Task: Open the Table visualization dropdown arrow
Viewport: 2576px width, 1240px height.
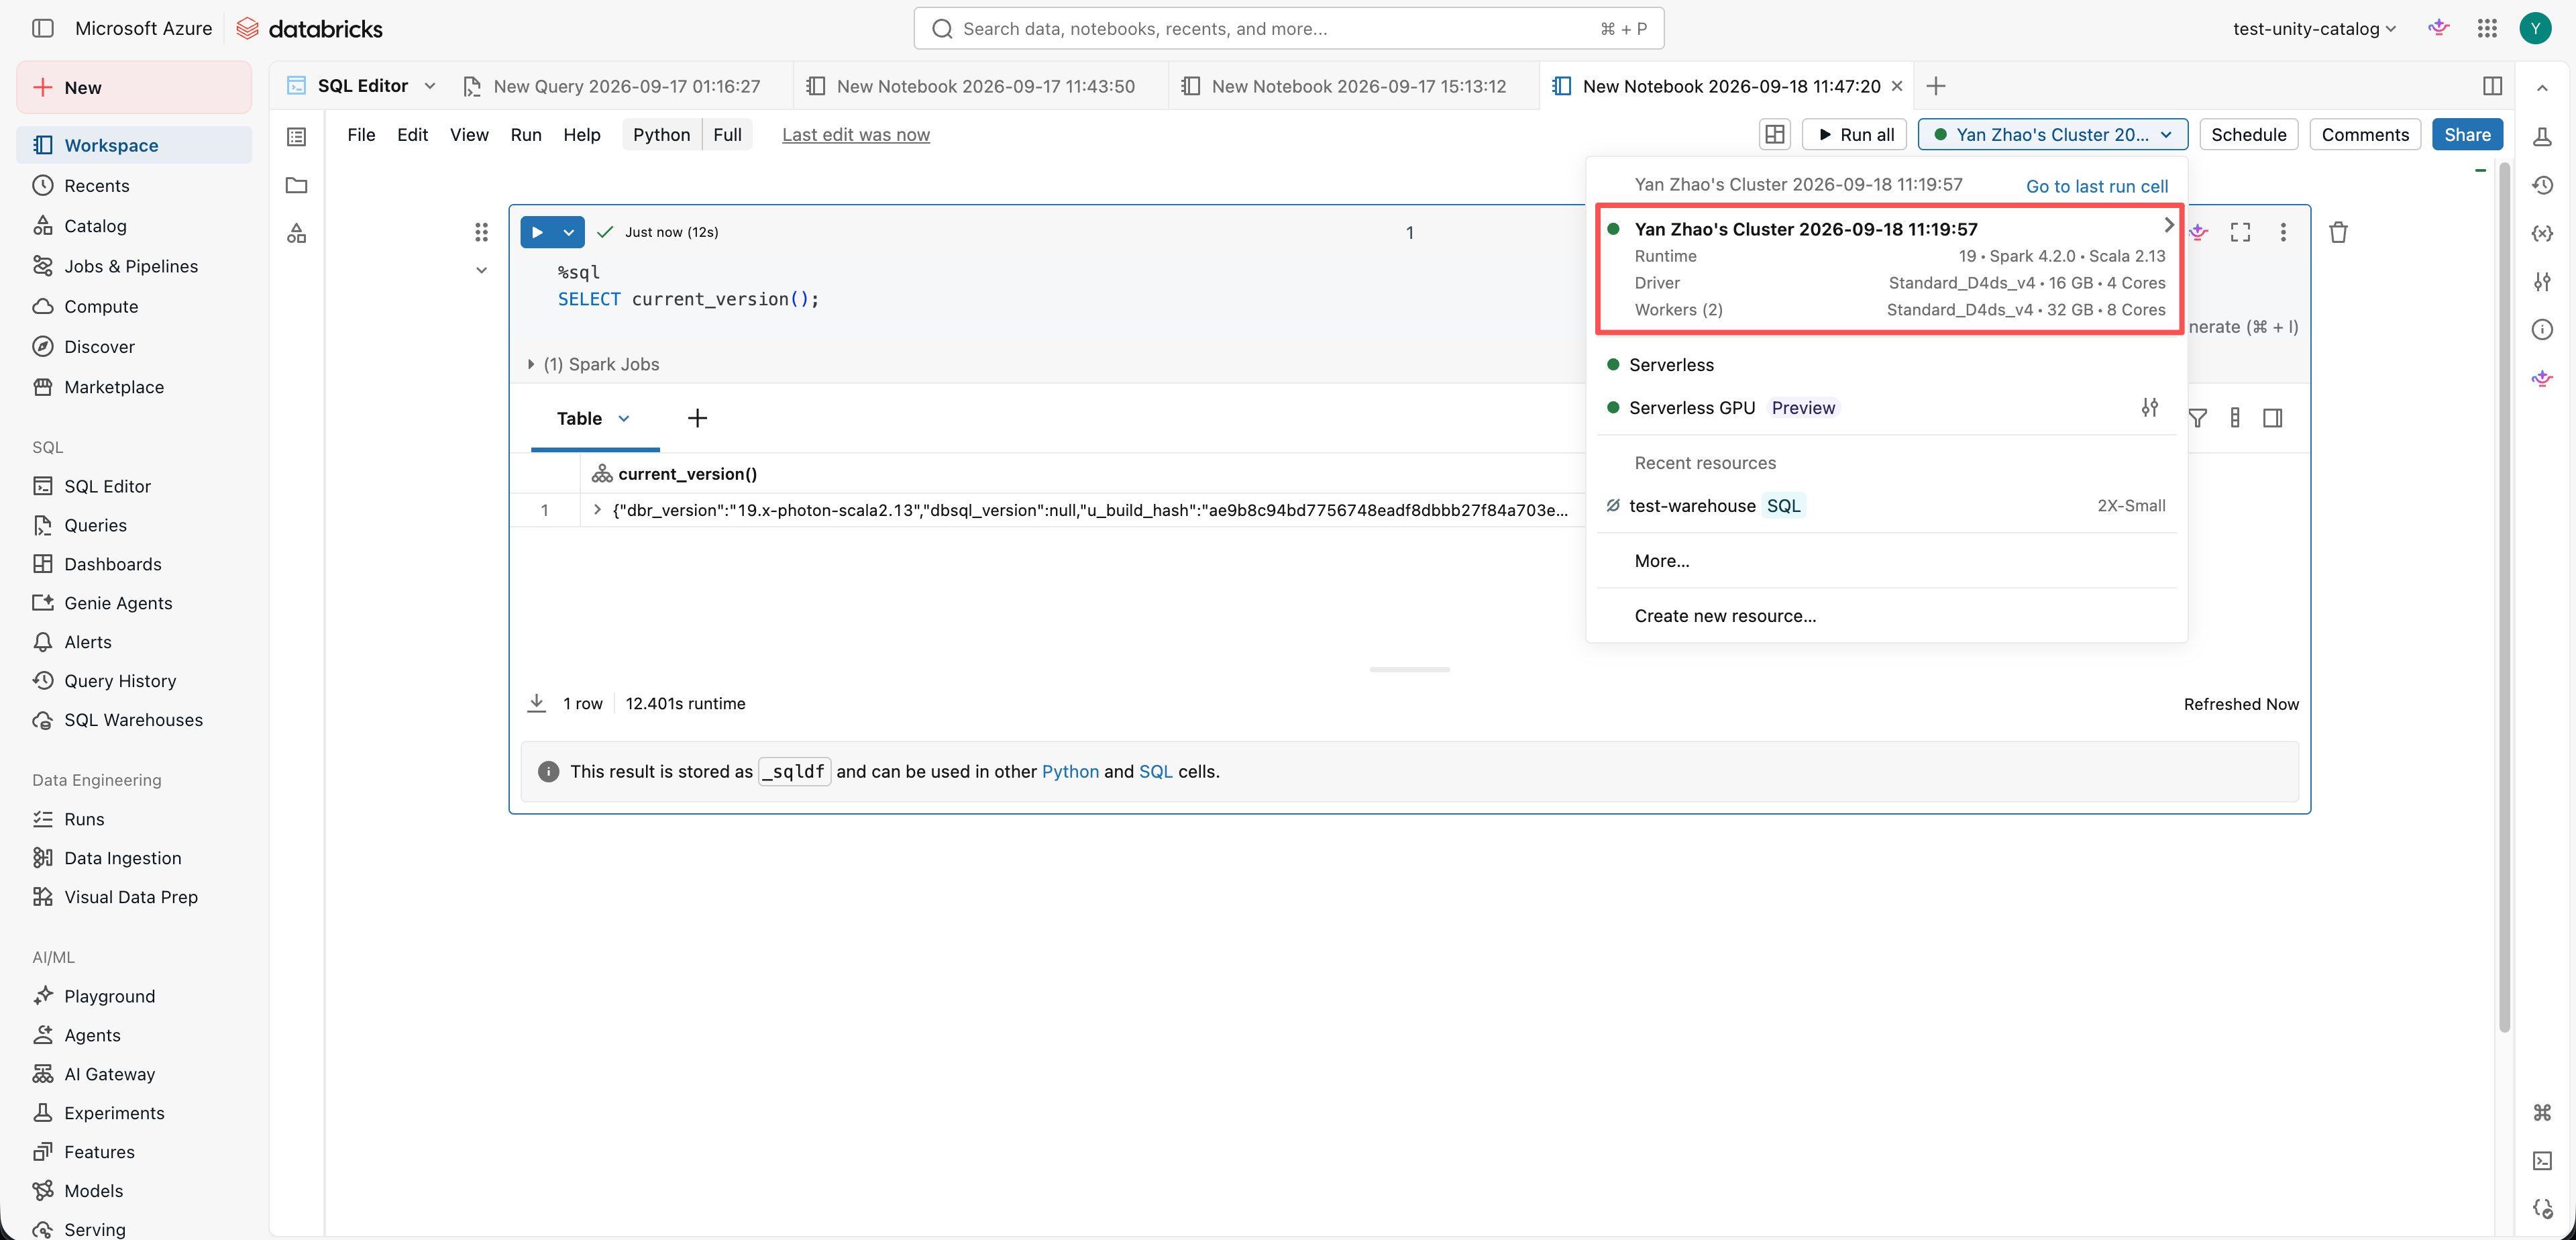Action: point(624,418)
